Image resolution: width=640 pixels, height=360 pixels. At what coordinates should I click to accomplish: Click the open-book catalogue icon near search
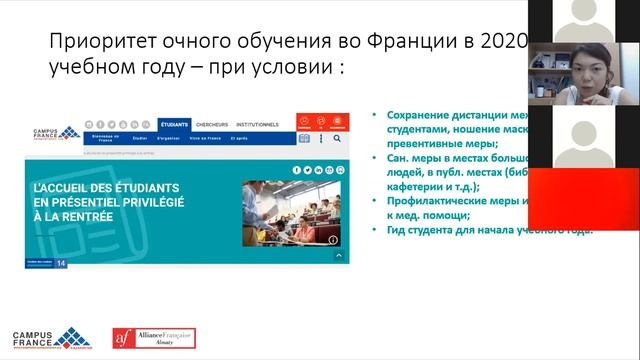click(304, 139)
